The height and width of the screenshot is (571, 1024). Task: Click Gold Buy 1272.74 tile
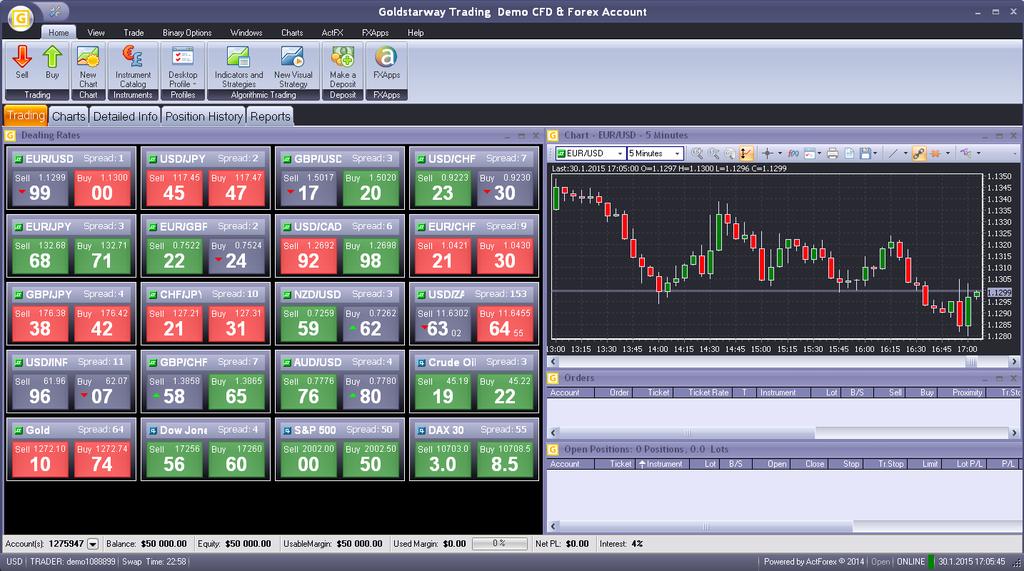(x=102, y=459)
